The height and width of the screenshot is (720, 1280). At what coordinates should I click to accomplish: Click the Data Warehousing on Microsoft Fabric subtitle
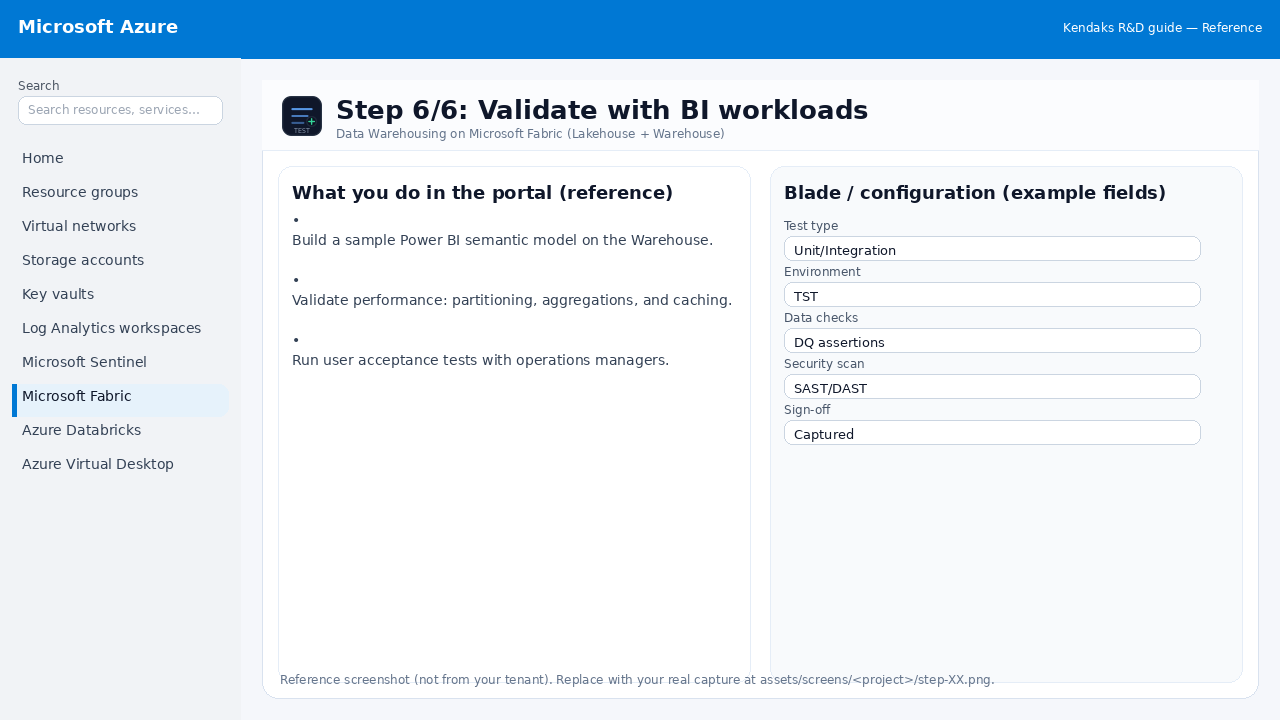[x=530, y=133]
